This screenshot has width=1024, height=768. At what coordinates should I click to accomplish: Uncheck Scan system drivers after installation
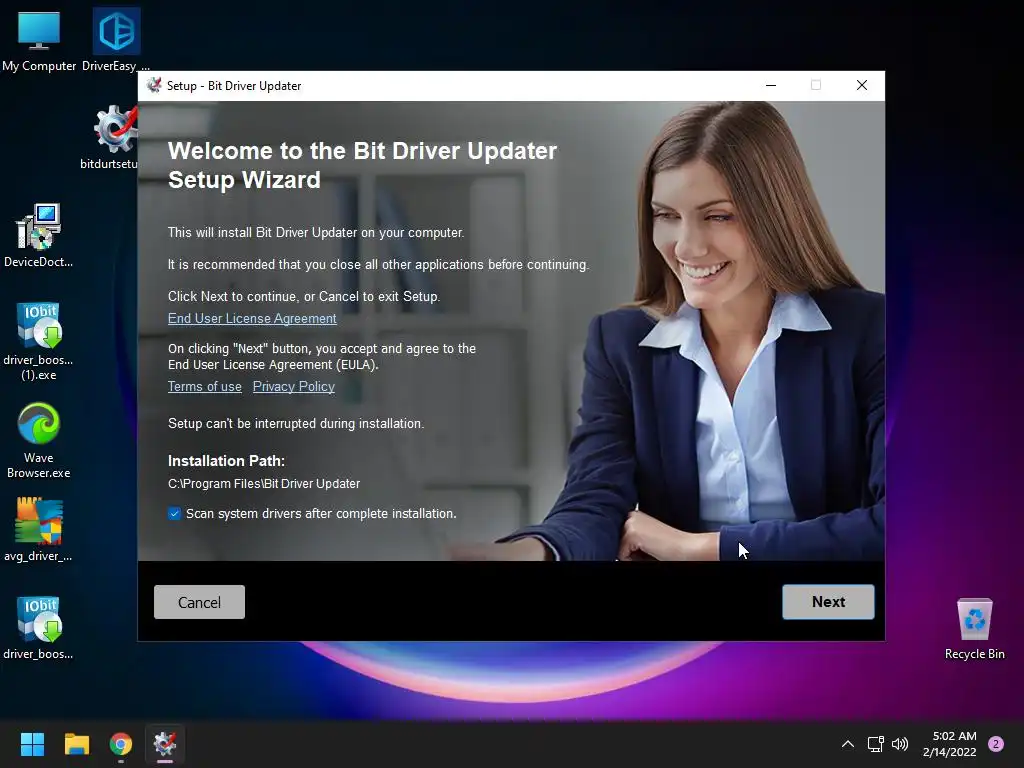point(174,513)
